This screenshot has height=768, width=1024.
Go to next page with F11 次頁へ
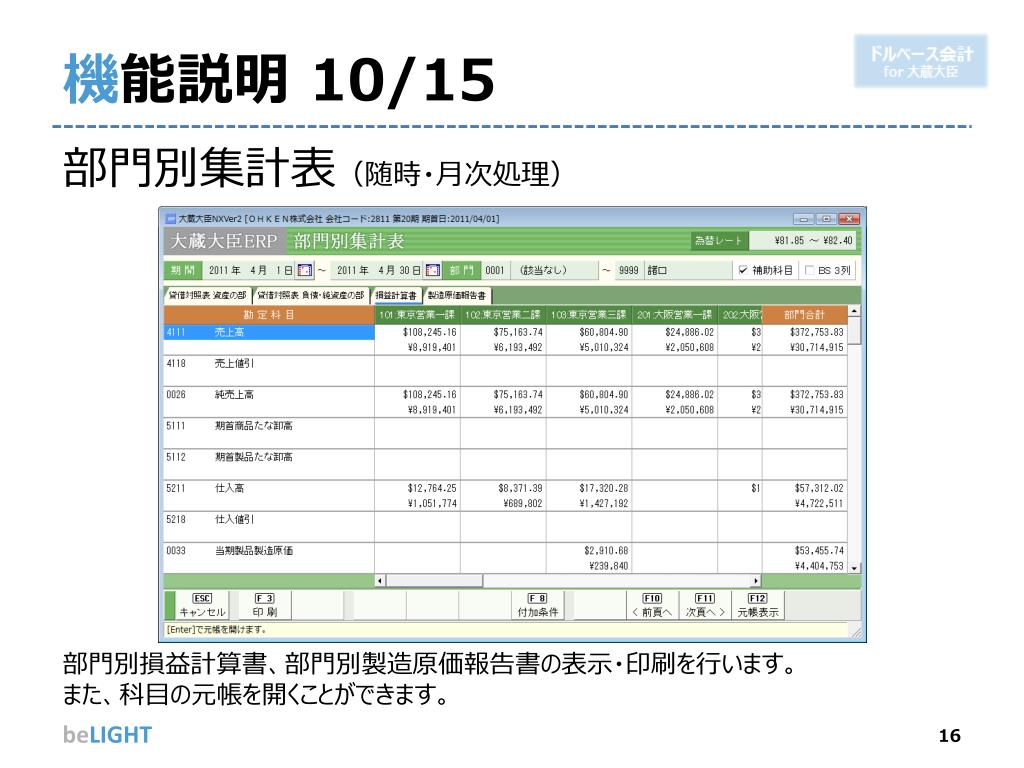point(705,605)
